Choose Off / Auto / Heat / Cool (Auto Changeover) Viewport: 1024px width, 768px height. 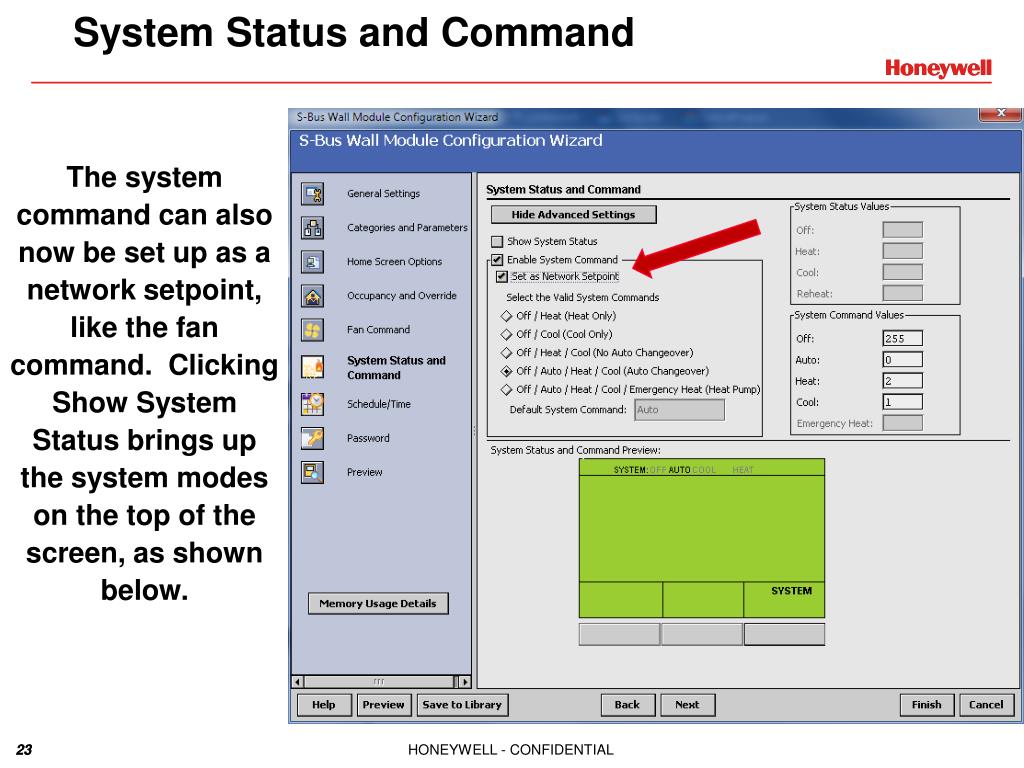[x=506, y=371]
